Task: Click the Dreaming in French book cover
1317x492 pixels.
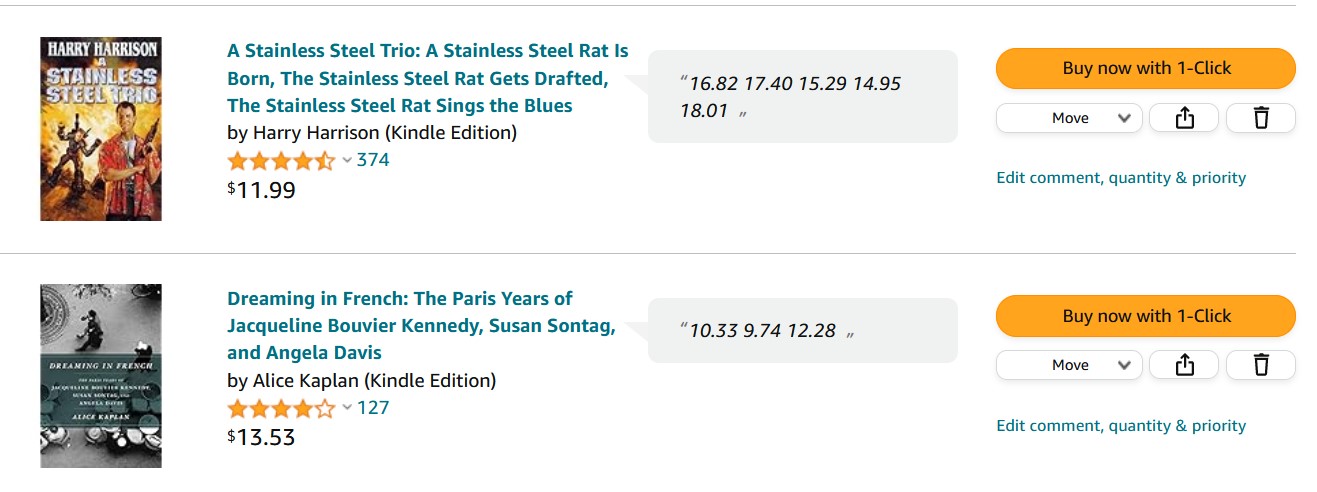Action: click(101, 376)
